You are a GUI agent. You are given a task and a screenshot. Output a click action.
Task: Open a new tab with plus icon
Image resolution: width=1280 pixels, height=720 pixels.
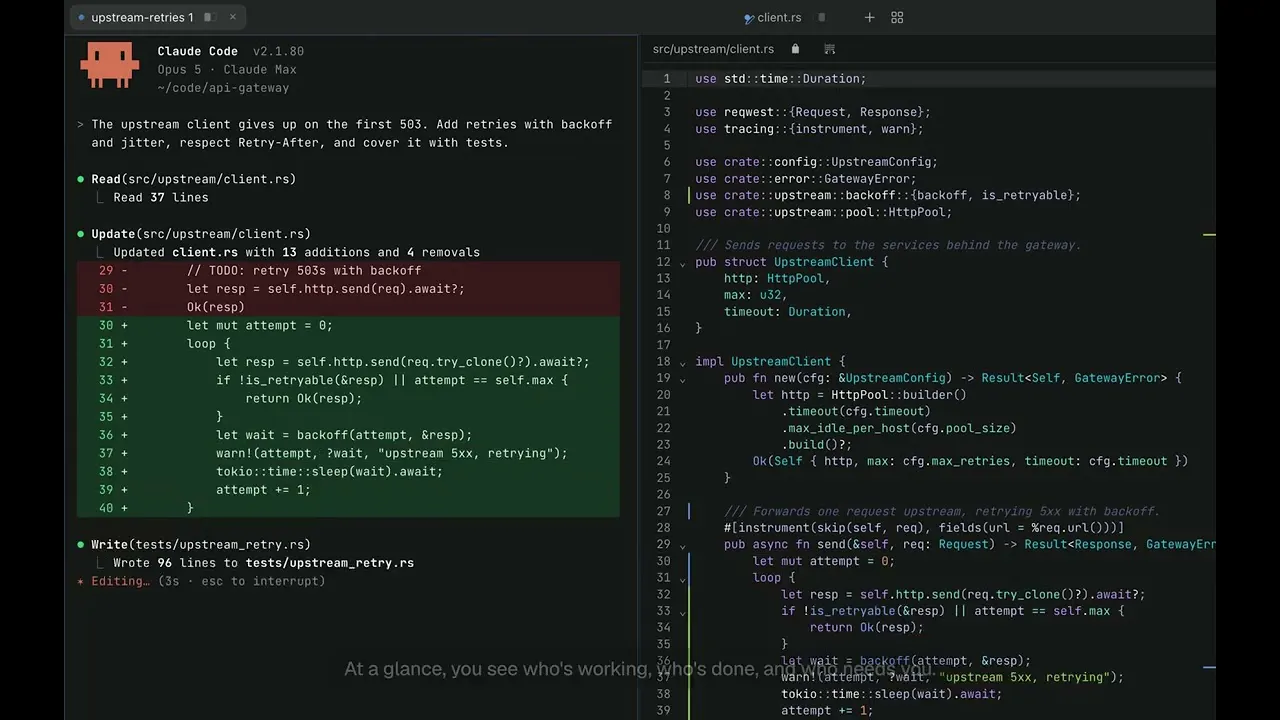point(869,17)
